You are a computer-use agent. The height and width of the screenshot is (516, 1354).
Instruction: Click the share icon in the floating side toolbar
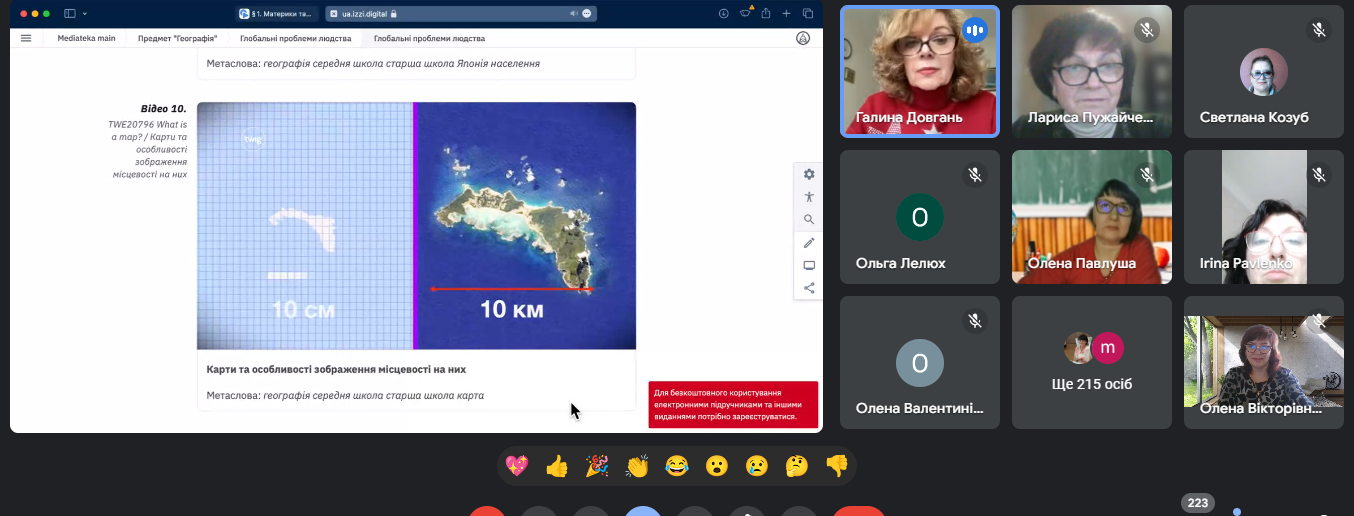809,288
